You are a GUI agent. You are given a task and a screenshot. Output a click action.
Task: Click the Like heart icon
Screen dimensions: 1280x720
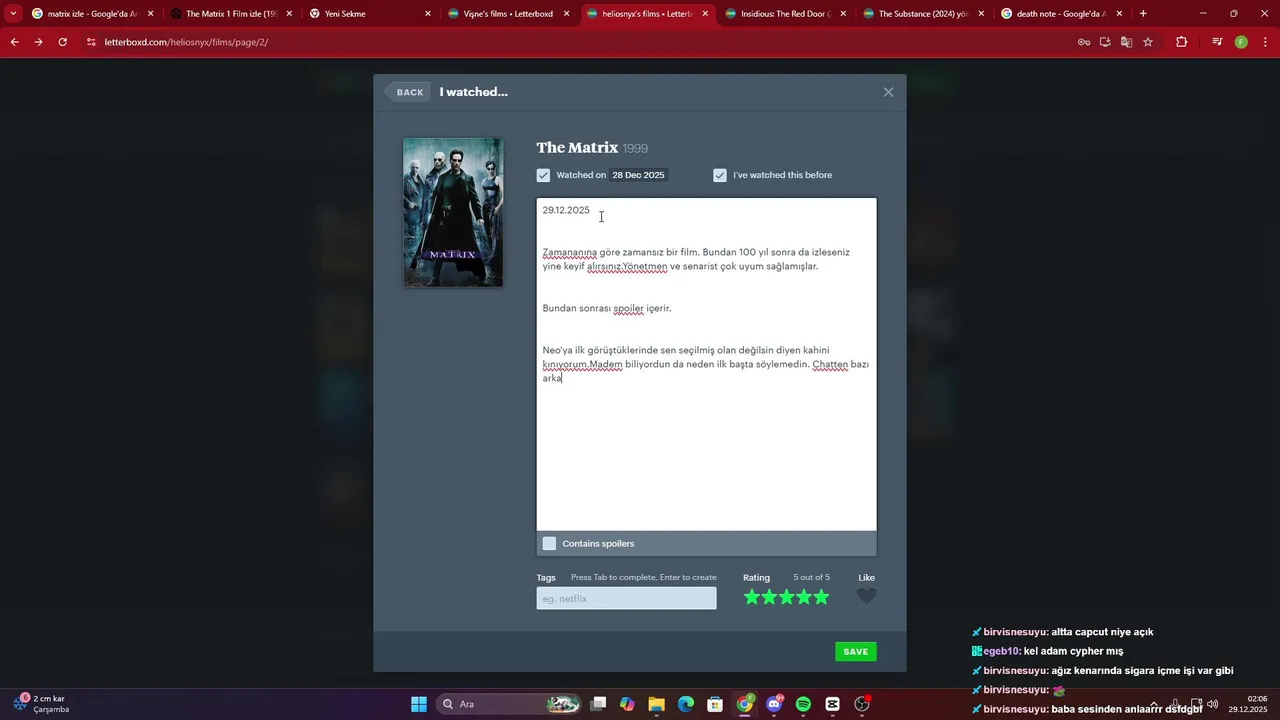pos(866,596)
